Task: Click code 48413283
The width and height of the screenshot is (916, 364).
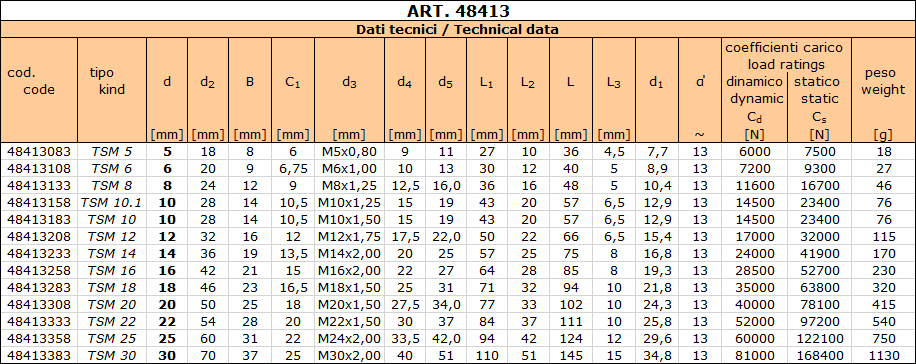Action: [x=39, y=287]
